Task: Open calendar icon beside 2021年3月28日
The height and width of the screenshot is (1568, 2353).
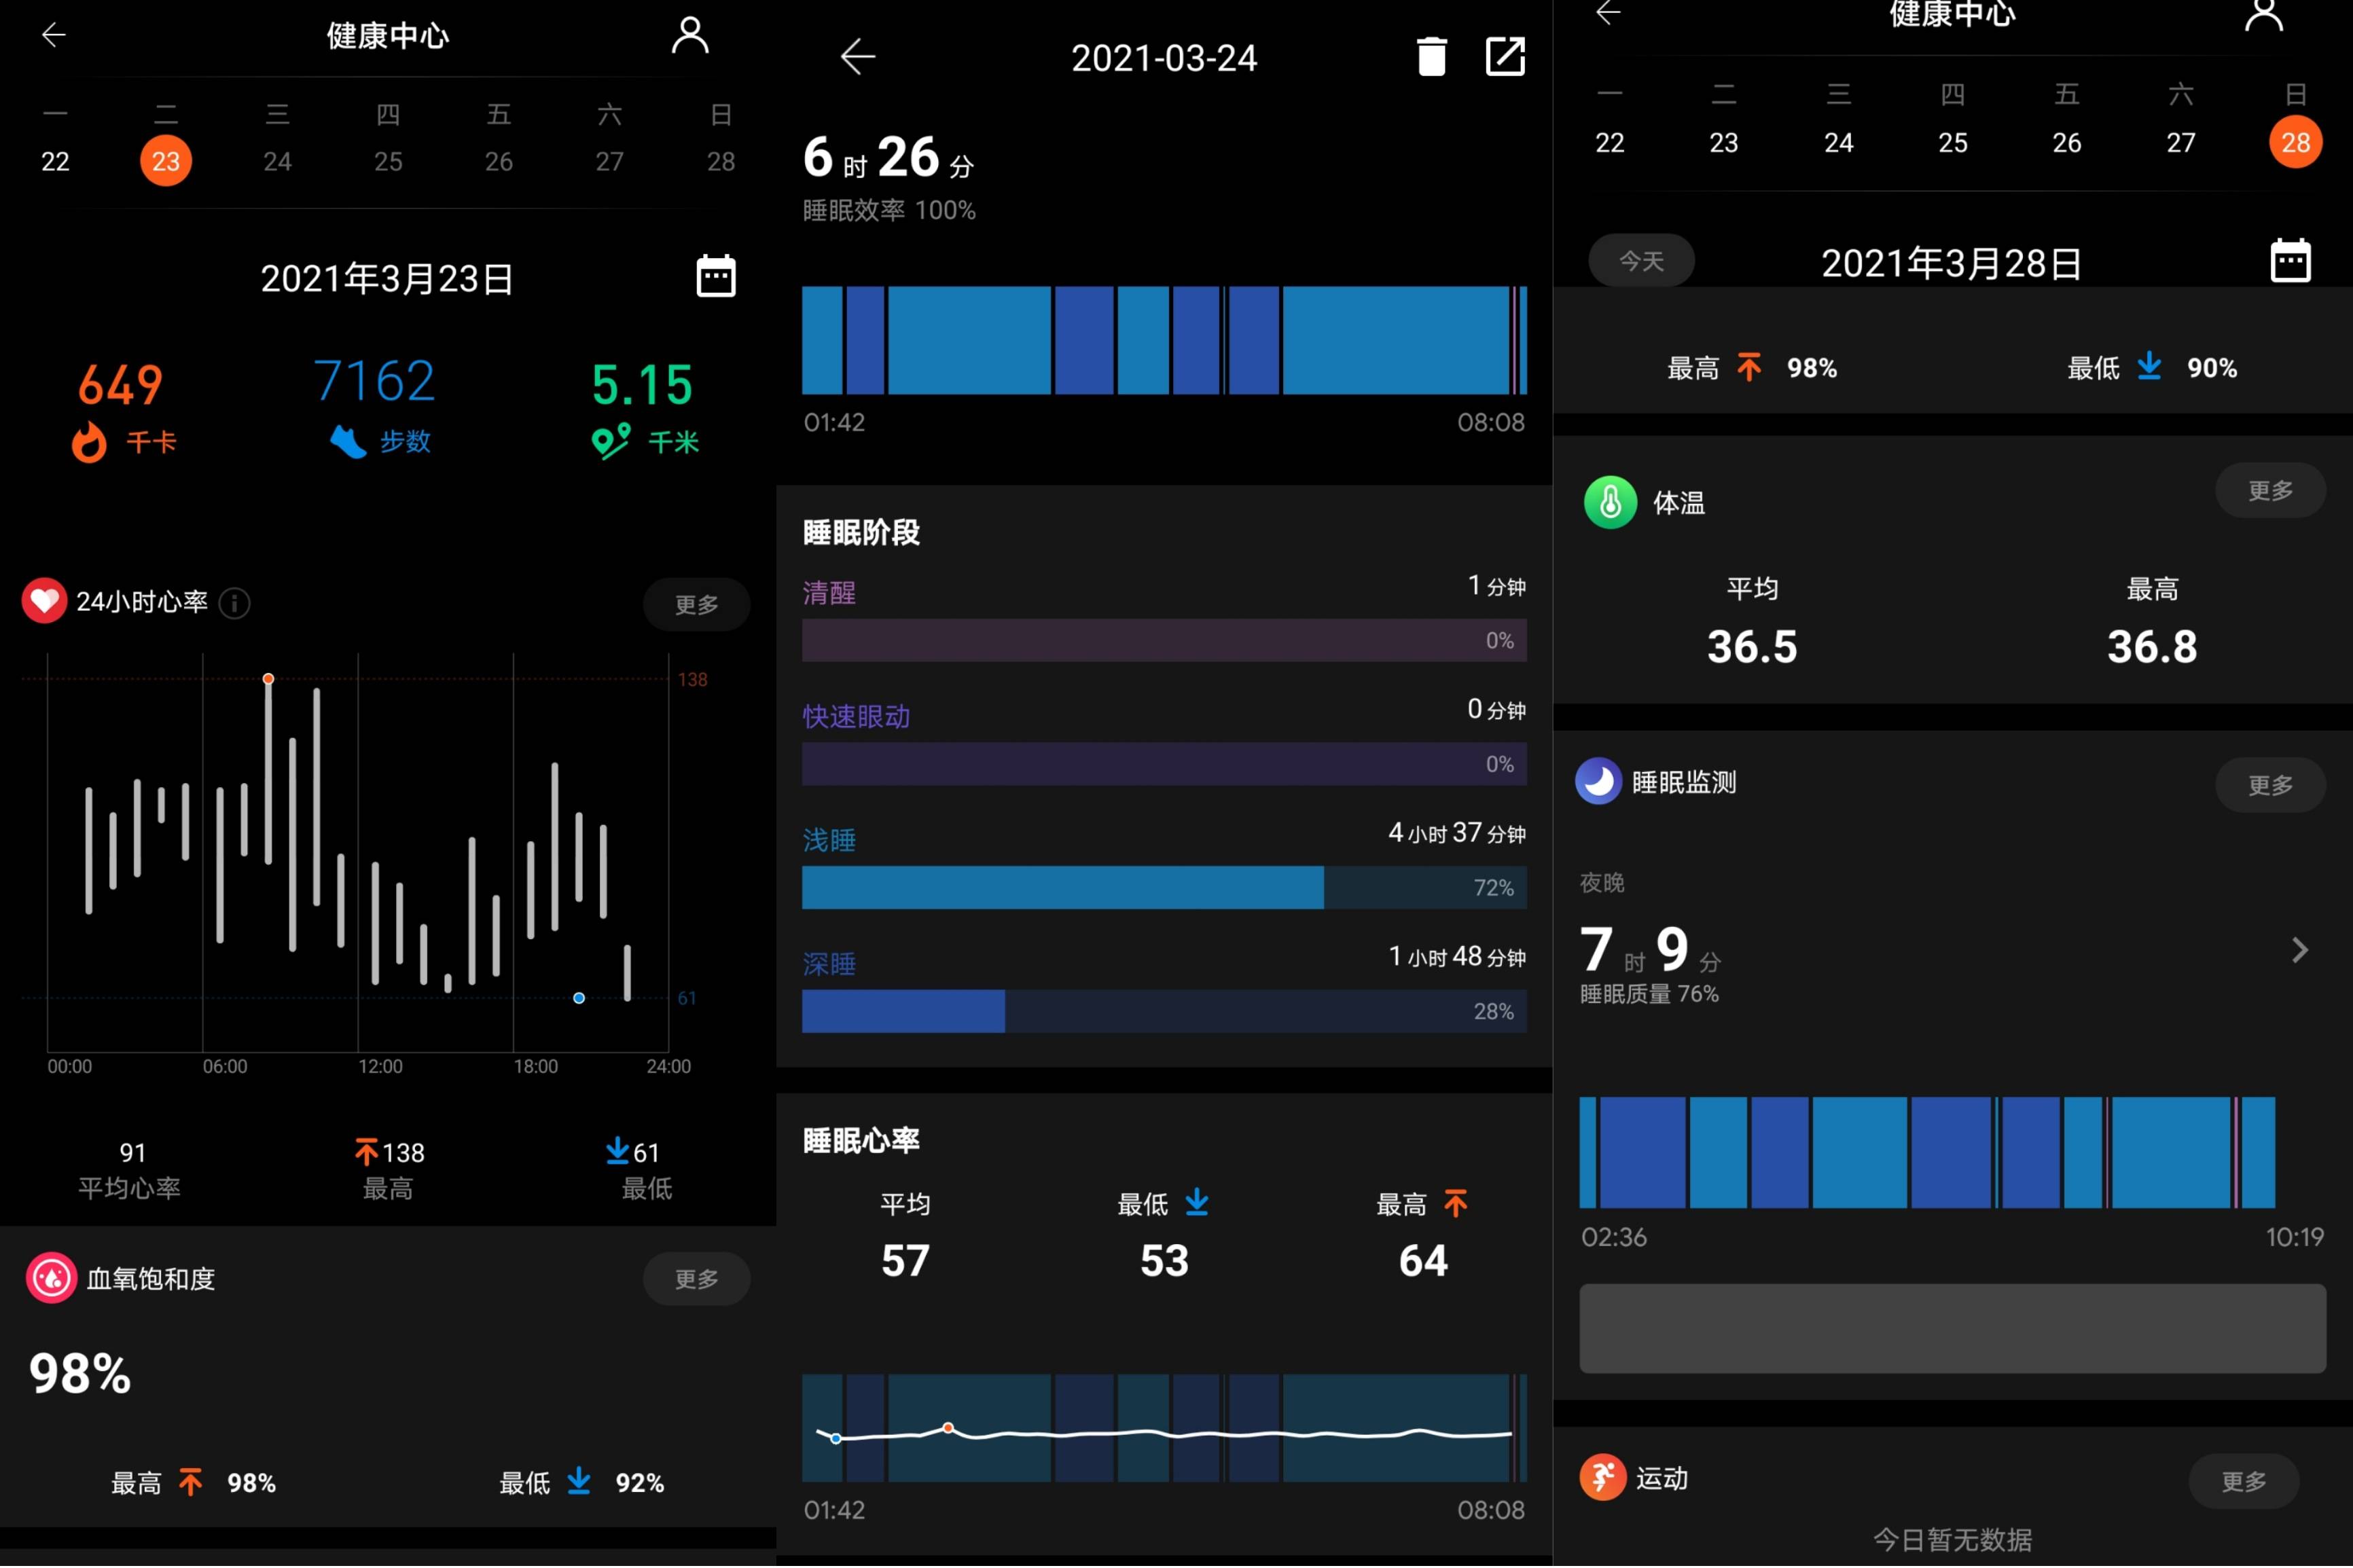Action: pos(2290,261)
